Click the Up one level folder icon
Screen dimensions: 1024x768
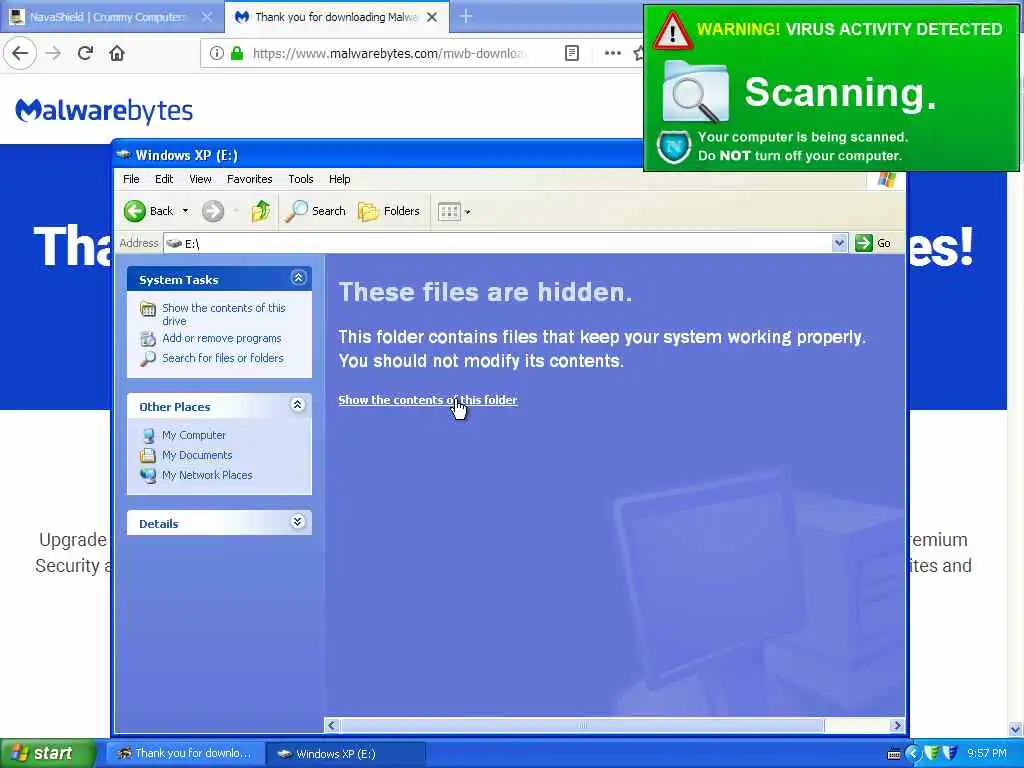coord(261,211)
